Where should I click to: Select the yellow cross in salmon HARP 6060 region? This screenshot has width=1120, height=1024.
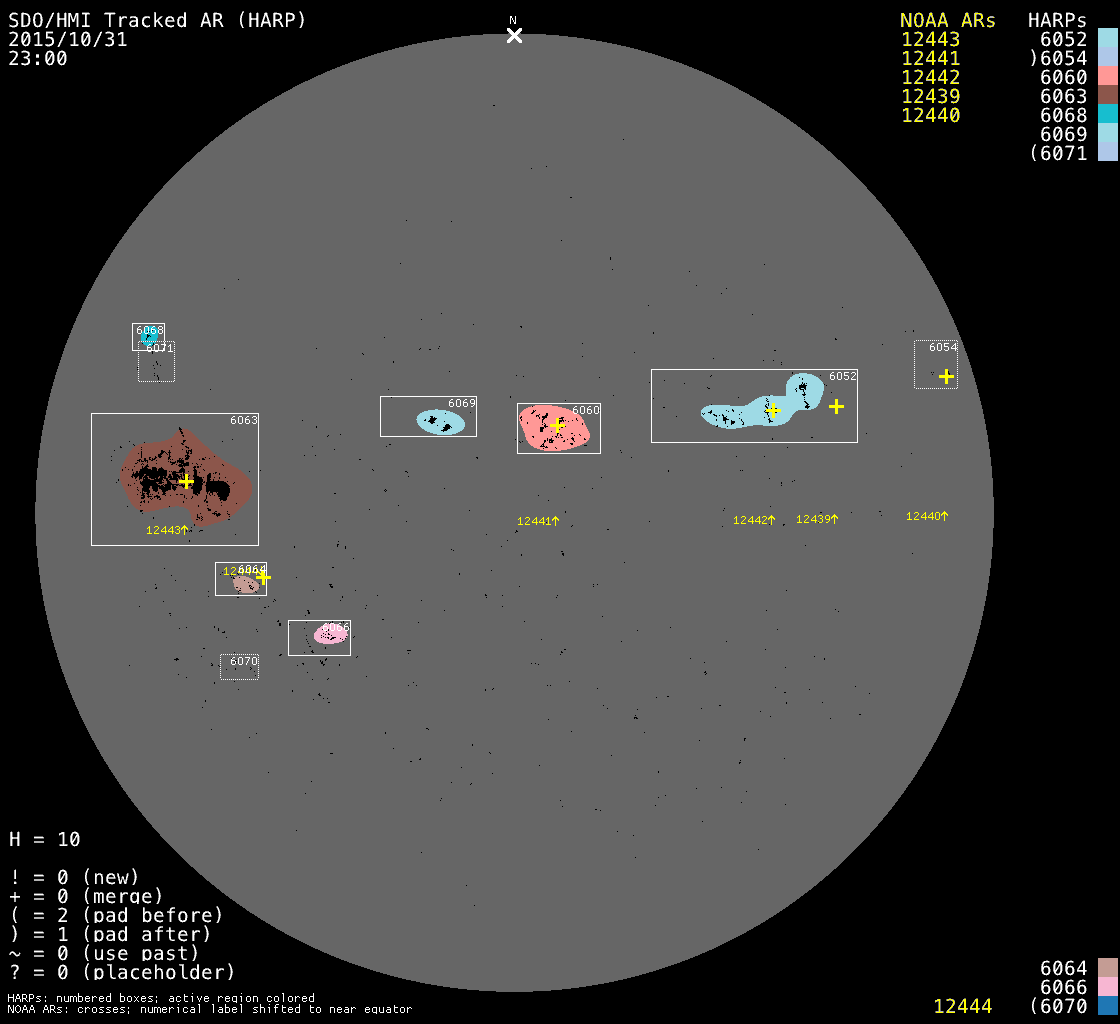(557, 425)
